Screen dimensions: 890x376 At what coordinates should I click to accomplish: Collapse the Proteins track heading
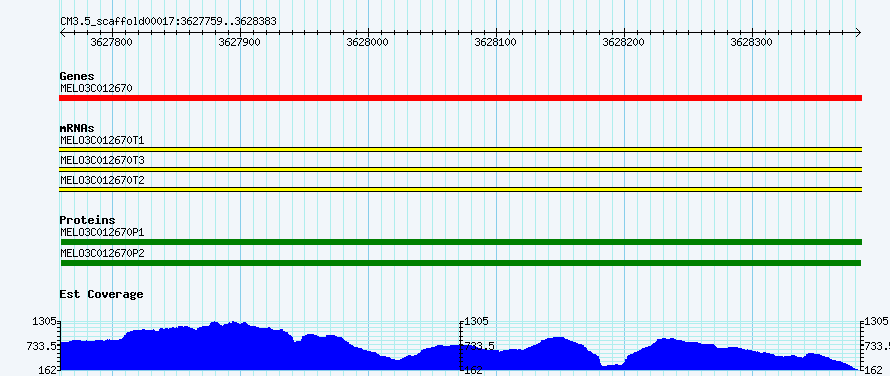click(87, 220)
